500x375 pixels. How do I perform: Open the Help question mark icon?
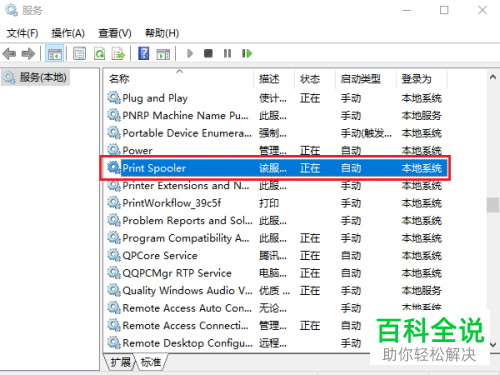[x=143, y=54]
